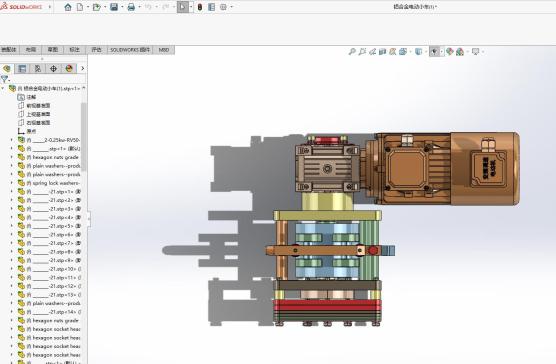Expand the -21.stp<1> component node
Image resolution: width=556 pixels, height=364 pixels.
point(11,191)
